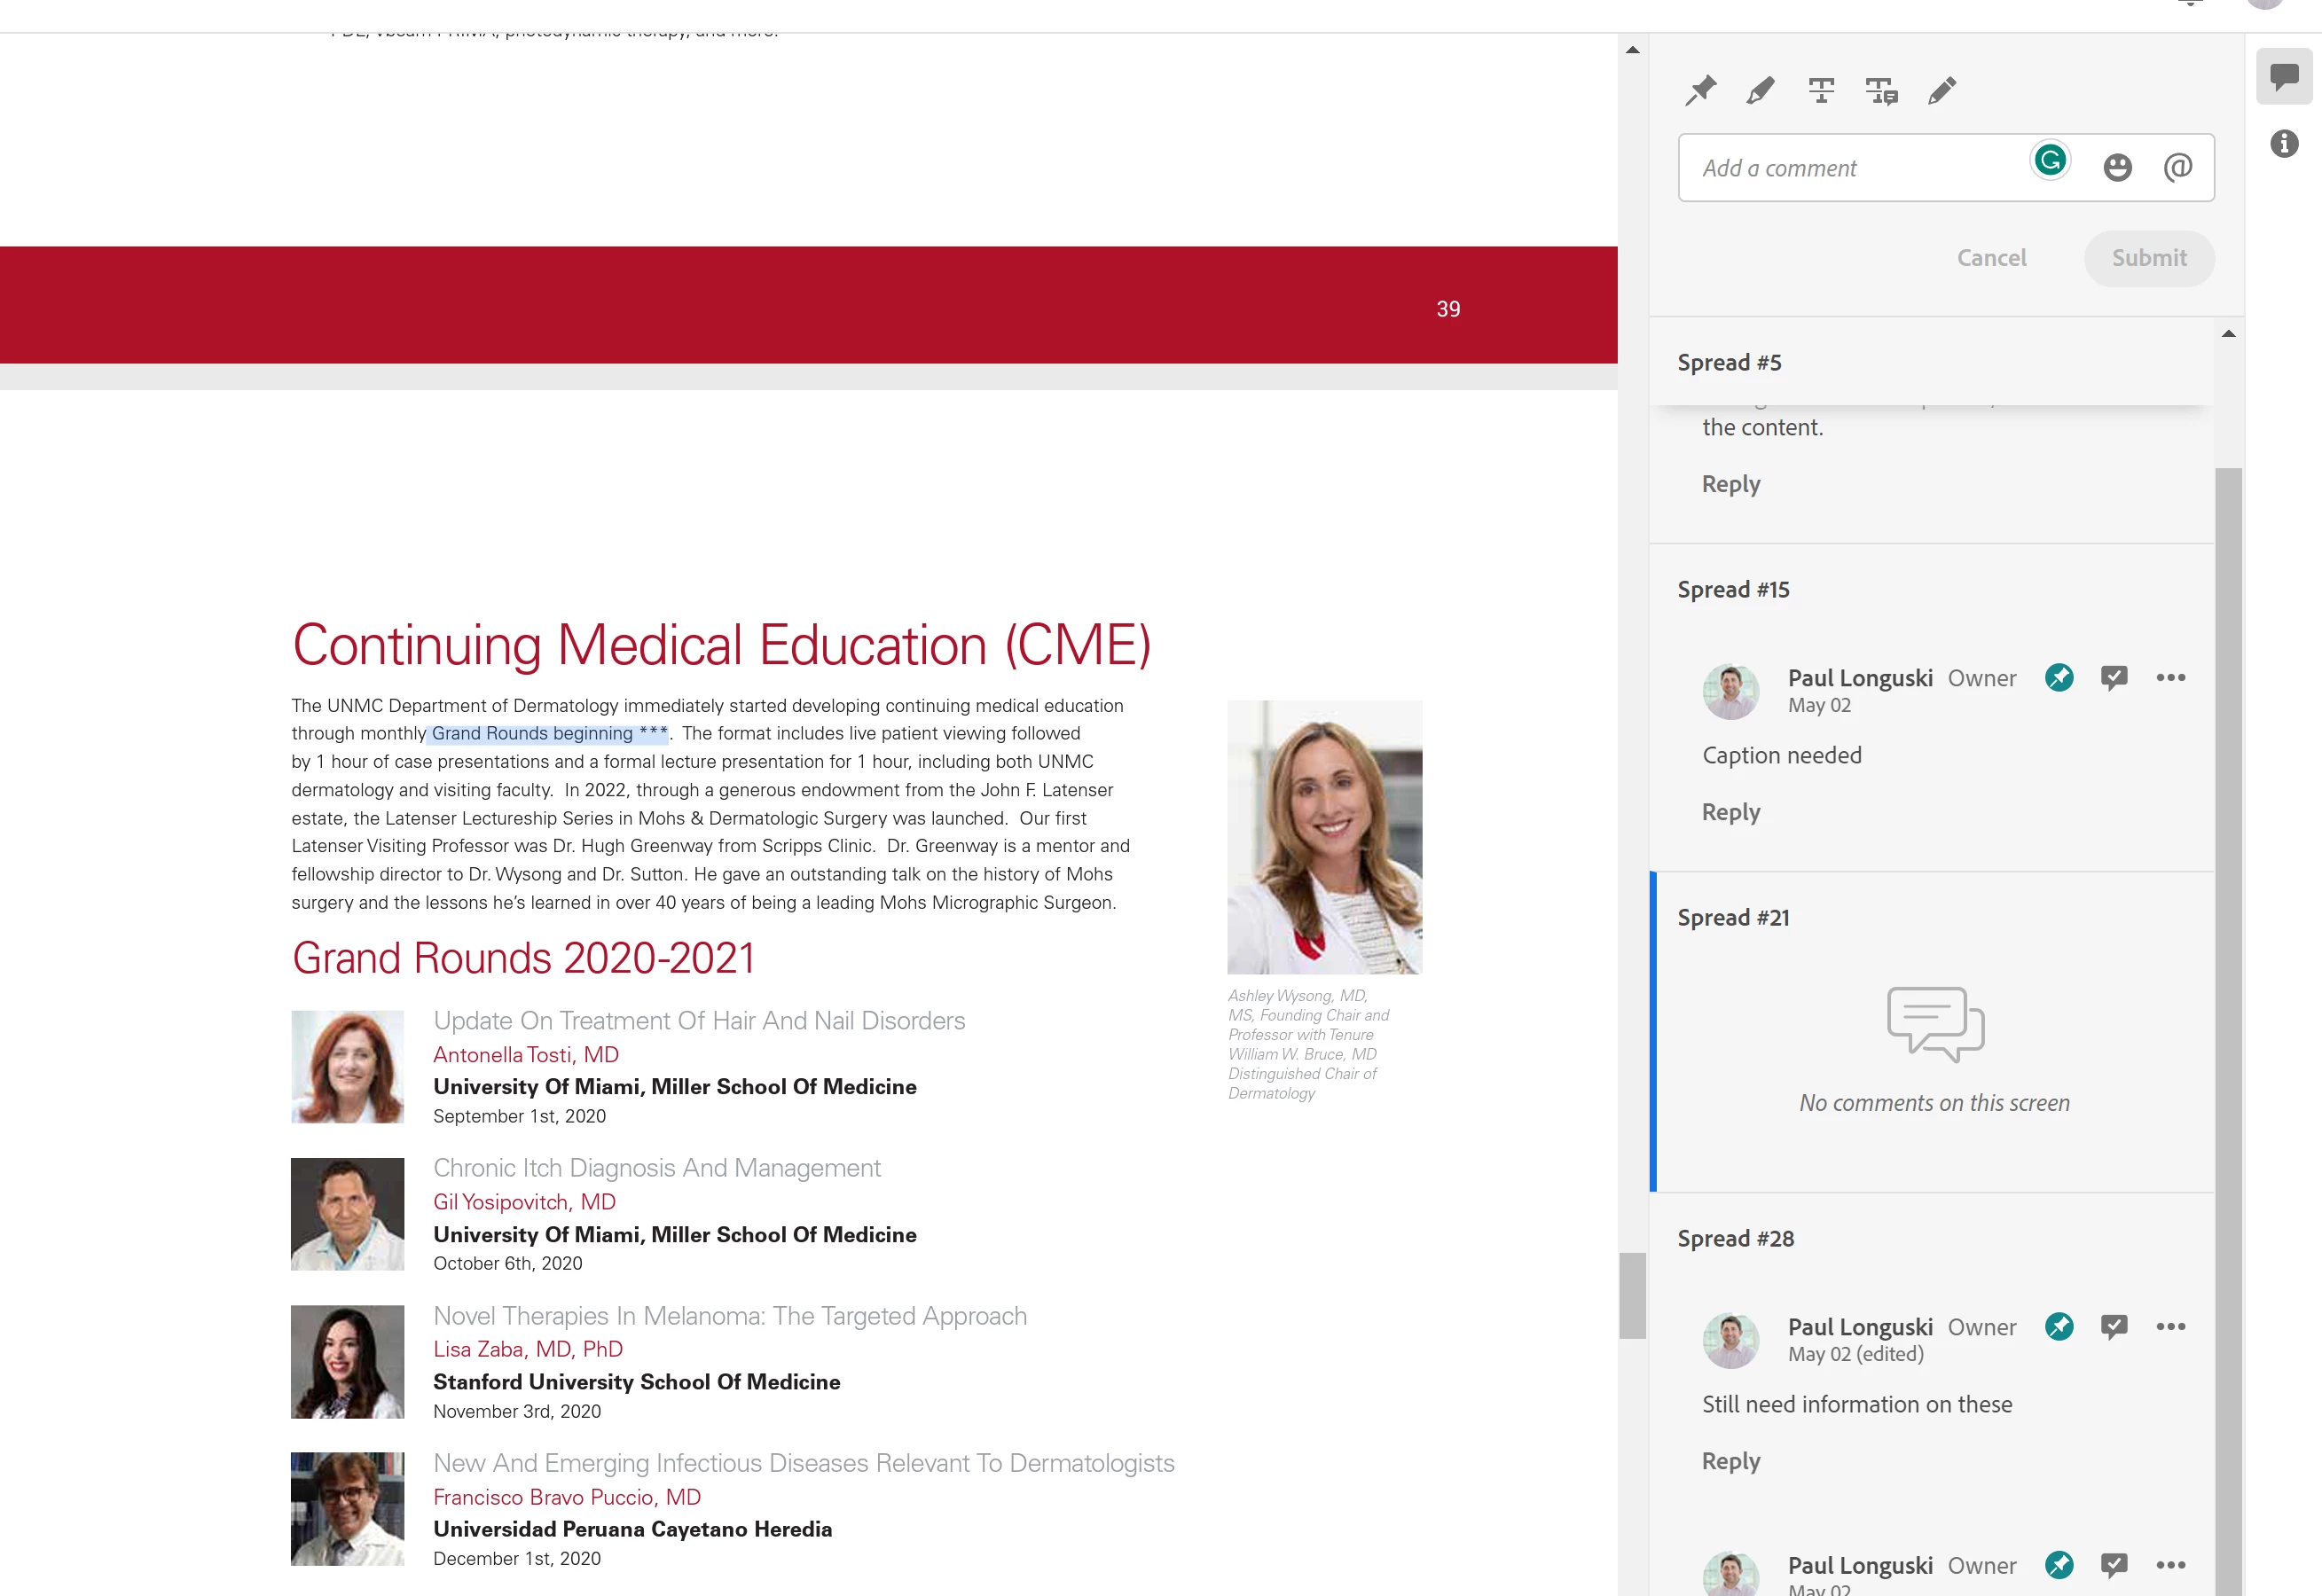Click the Grammarly icon in comment field
The width and height of the screenshot is (2322, 1596).
point(2050,160)
